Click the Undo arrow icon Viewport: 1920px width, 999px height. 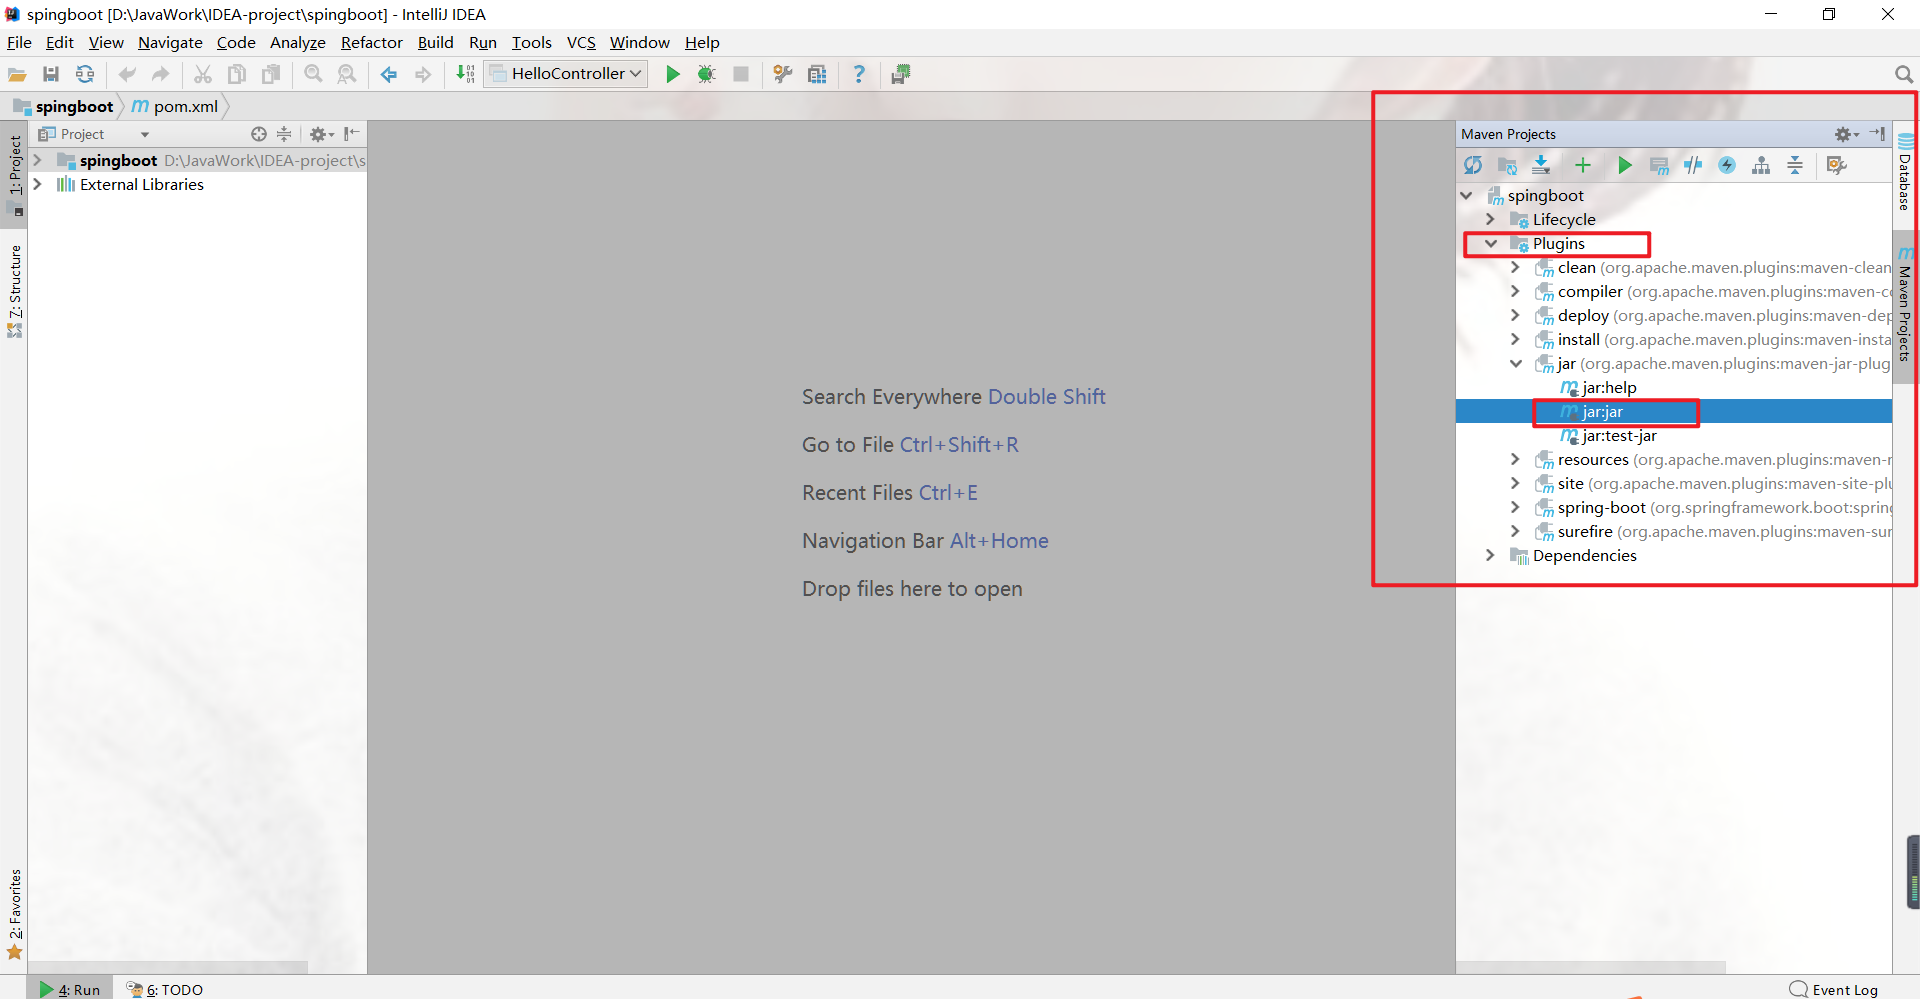127,74
